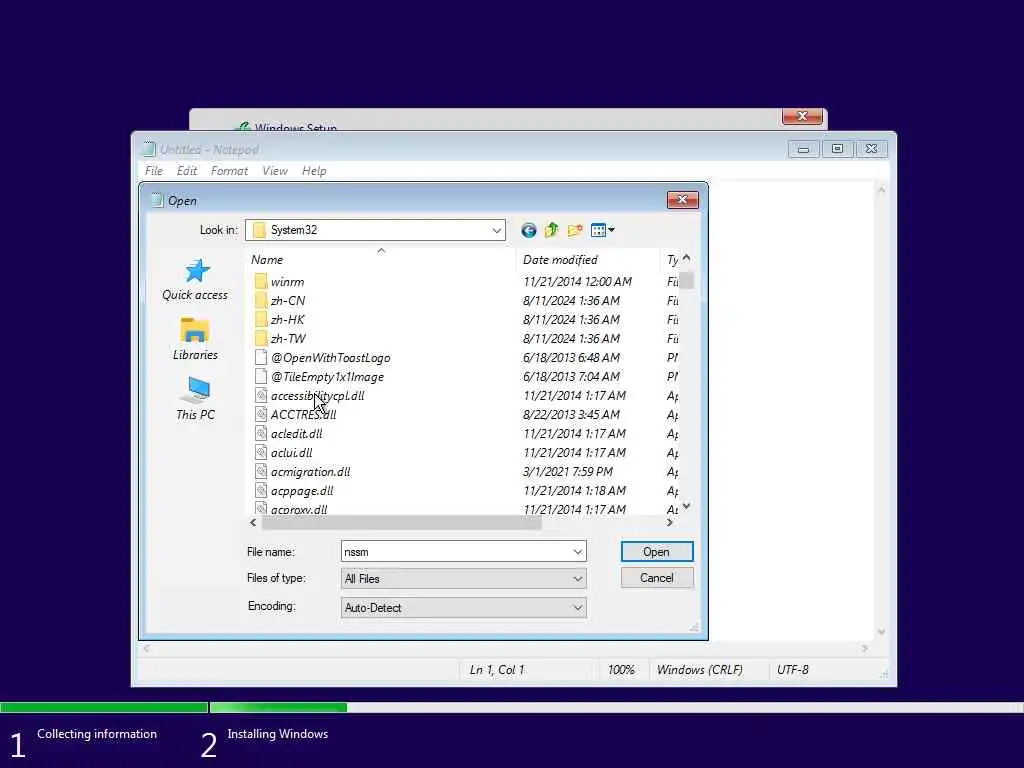Click the File name input field containing nssm

pos(456,552)
